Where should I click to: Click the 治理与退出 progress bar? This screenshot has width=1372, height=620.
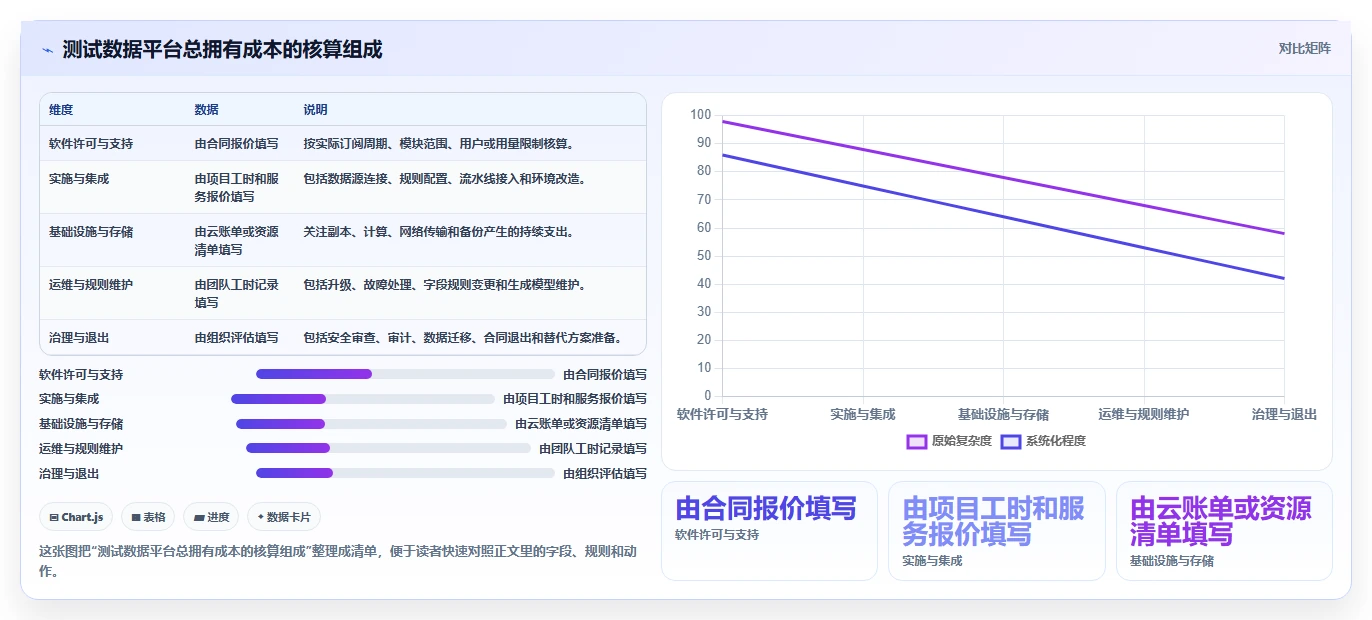tap(405, 473)
